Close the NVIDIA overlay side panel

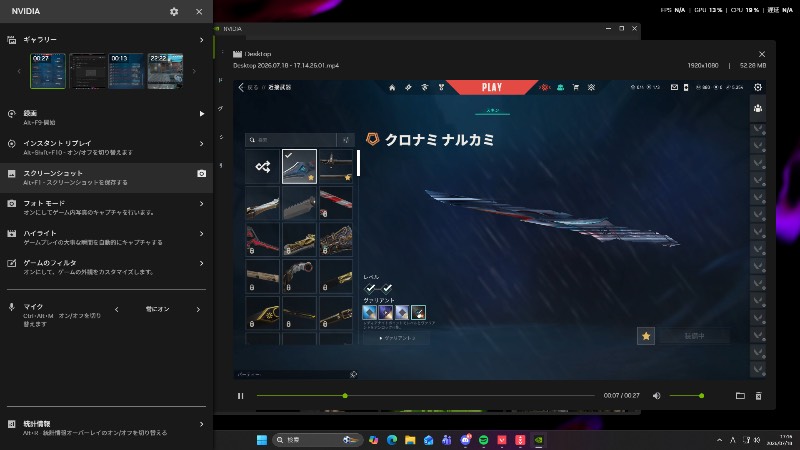pos(199,11)
